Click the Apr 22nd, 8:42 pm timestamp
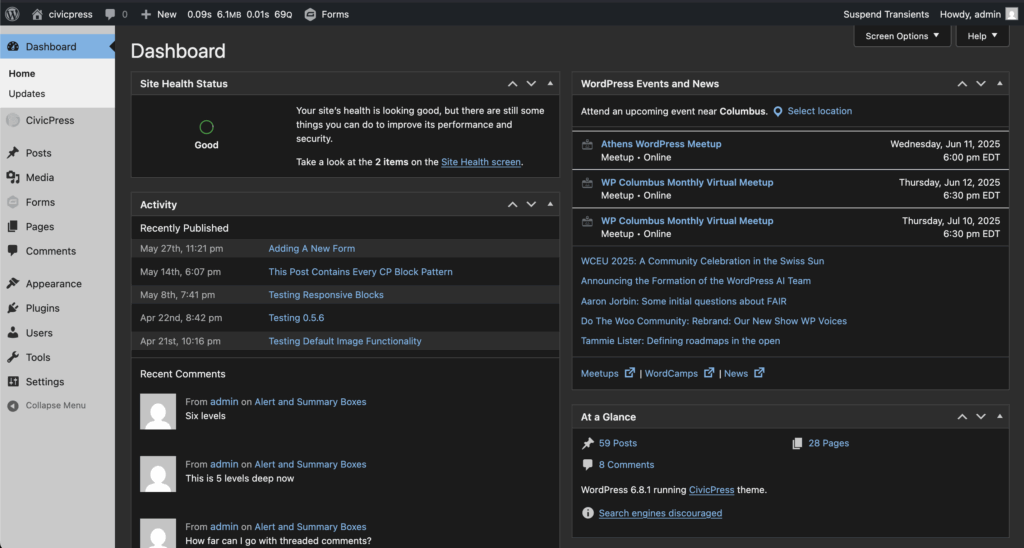Image resolution: width=1024 pixels, height=548 pixels. point(181,317)
